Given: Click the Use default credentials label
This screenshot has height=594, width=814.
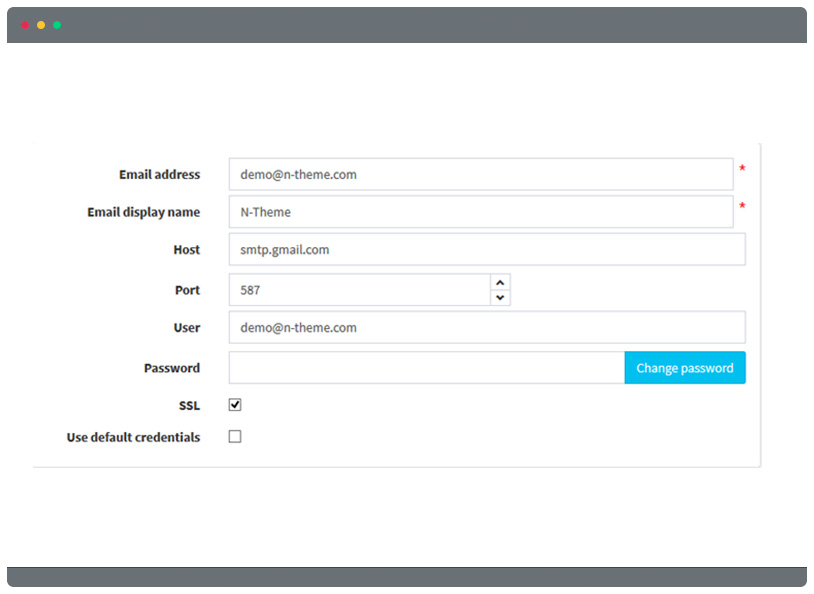Looking at the screenshot, I should (x=133, y=437).
